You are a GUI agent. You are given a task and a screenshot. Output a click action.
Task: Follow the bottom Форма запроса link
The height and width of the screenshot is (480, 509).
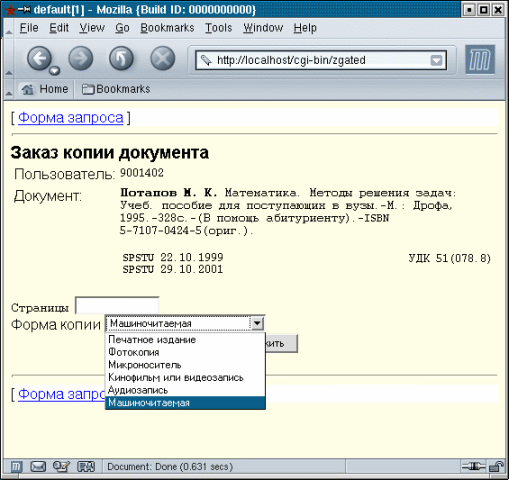62,394
